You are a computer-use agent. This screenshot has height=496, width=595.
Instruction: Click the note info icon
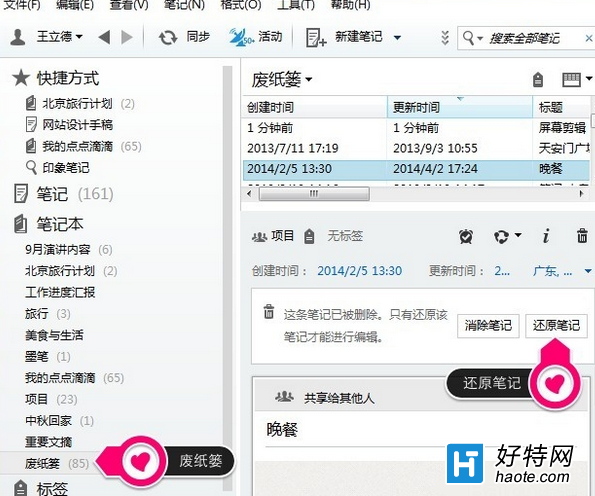click(546, 236)
